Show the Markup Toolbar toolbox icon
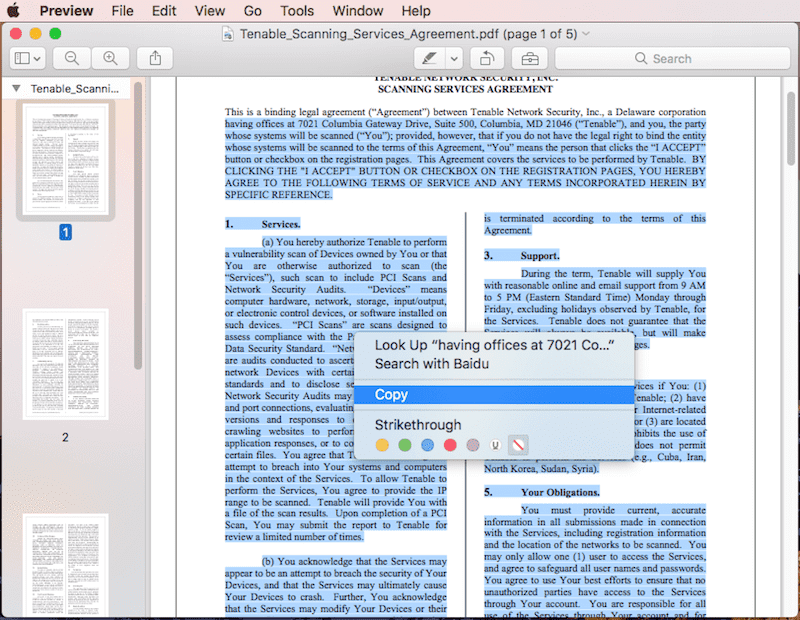 pyautogui.click(x=530, y=58)
